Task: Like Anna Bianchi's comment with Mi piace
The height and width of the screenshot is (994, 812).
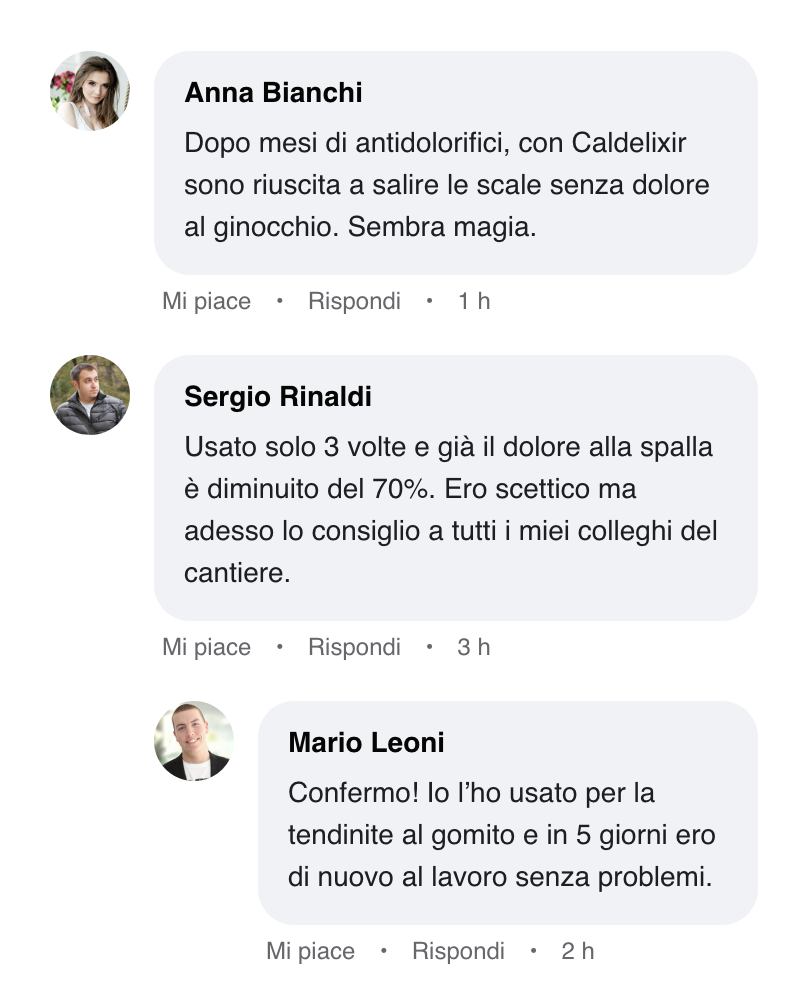Action: click(206, 301)
